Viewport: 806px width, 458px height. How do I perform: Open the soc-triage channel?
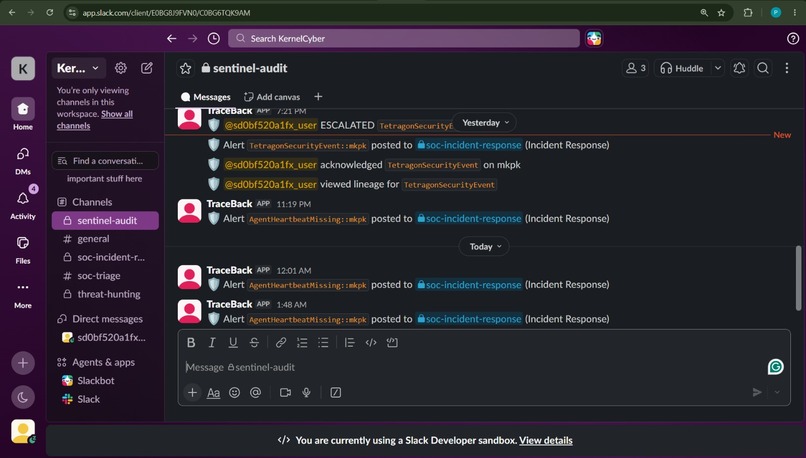(105, 276)
